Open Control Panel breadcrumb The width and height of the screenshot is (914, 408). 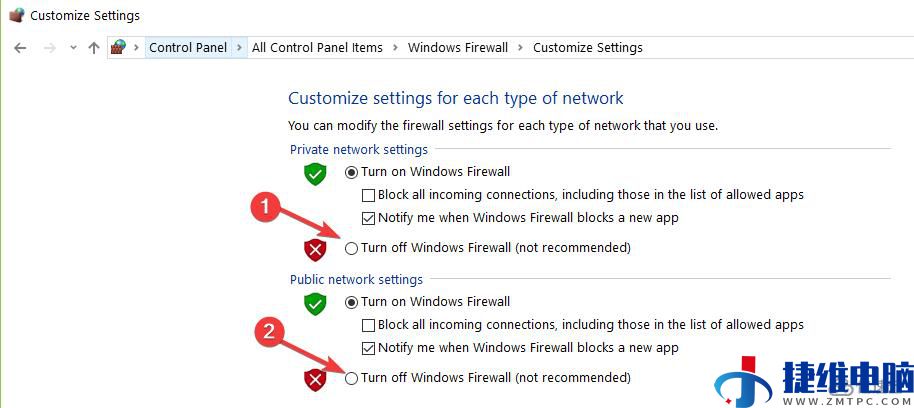coord(188,47)
